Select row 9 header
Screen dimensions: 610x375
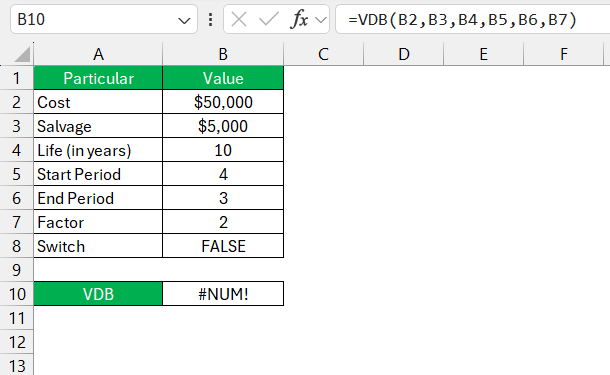(x=16, y=270)
